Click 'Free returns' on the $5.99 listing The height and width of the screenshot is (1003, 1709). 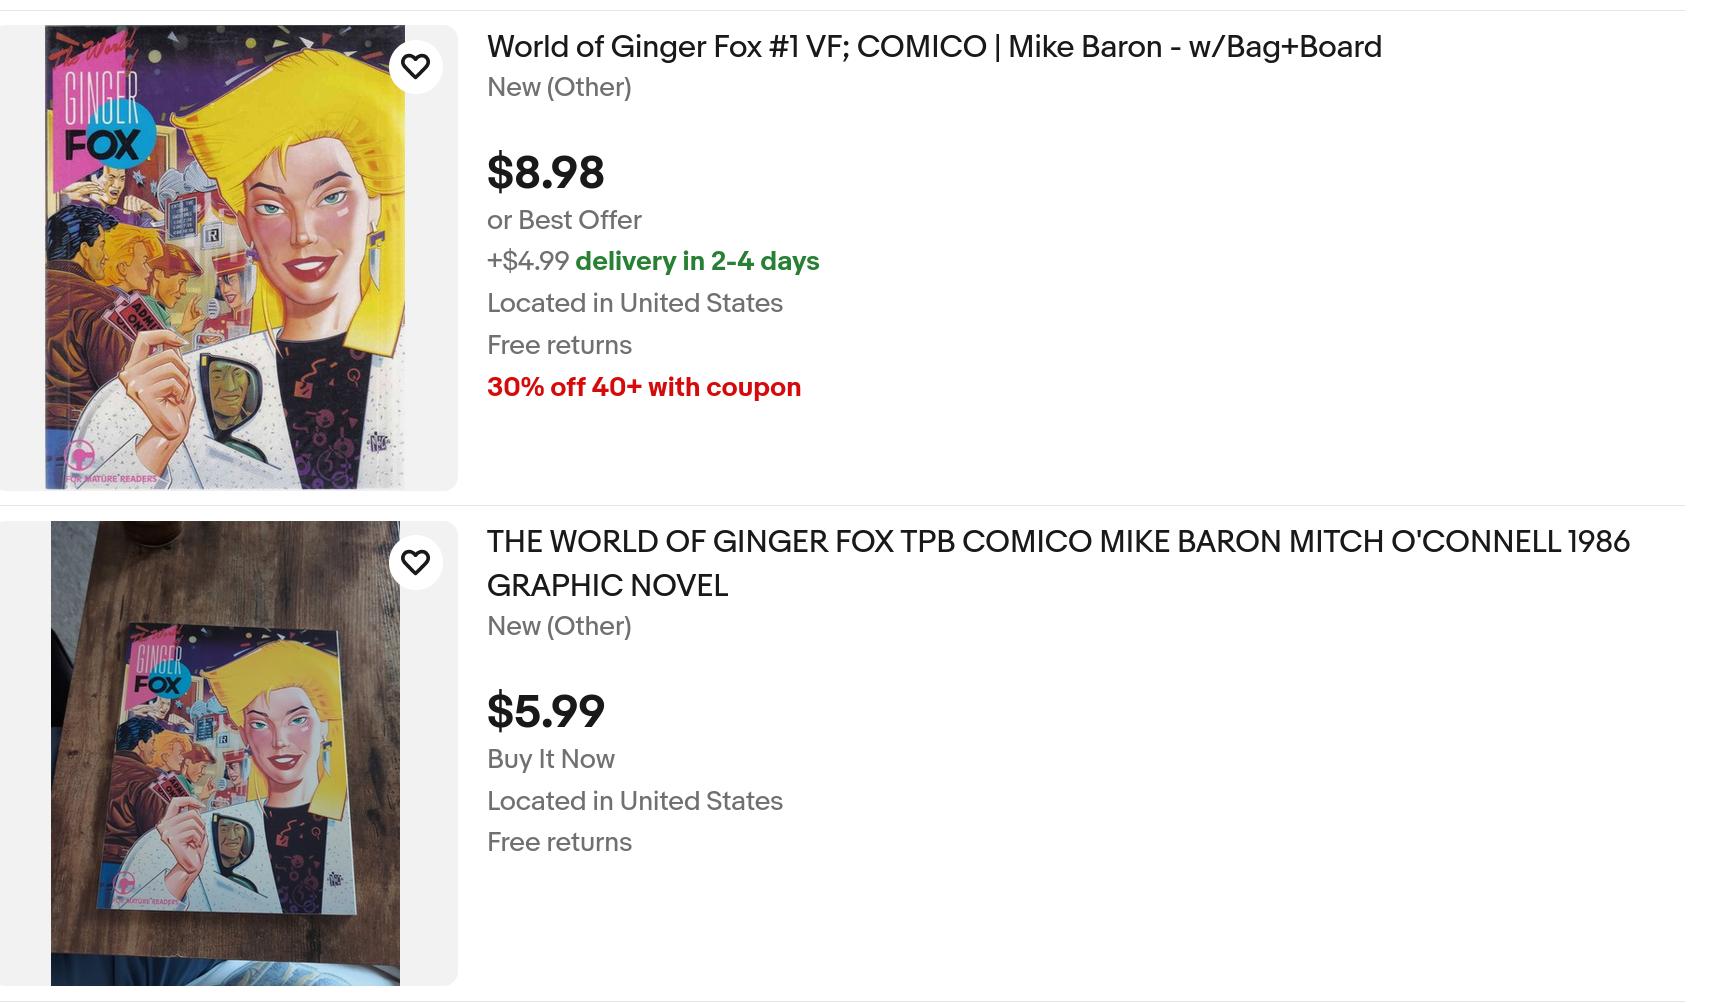(x=559, y=842)
